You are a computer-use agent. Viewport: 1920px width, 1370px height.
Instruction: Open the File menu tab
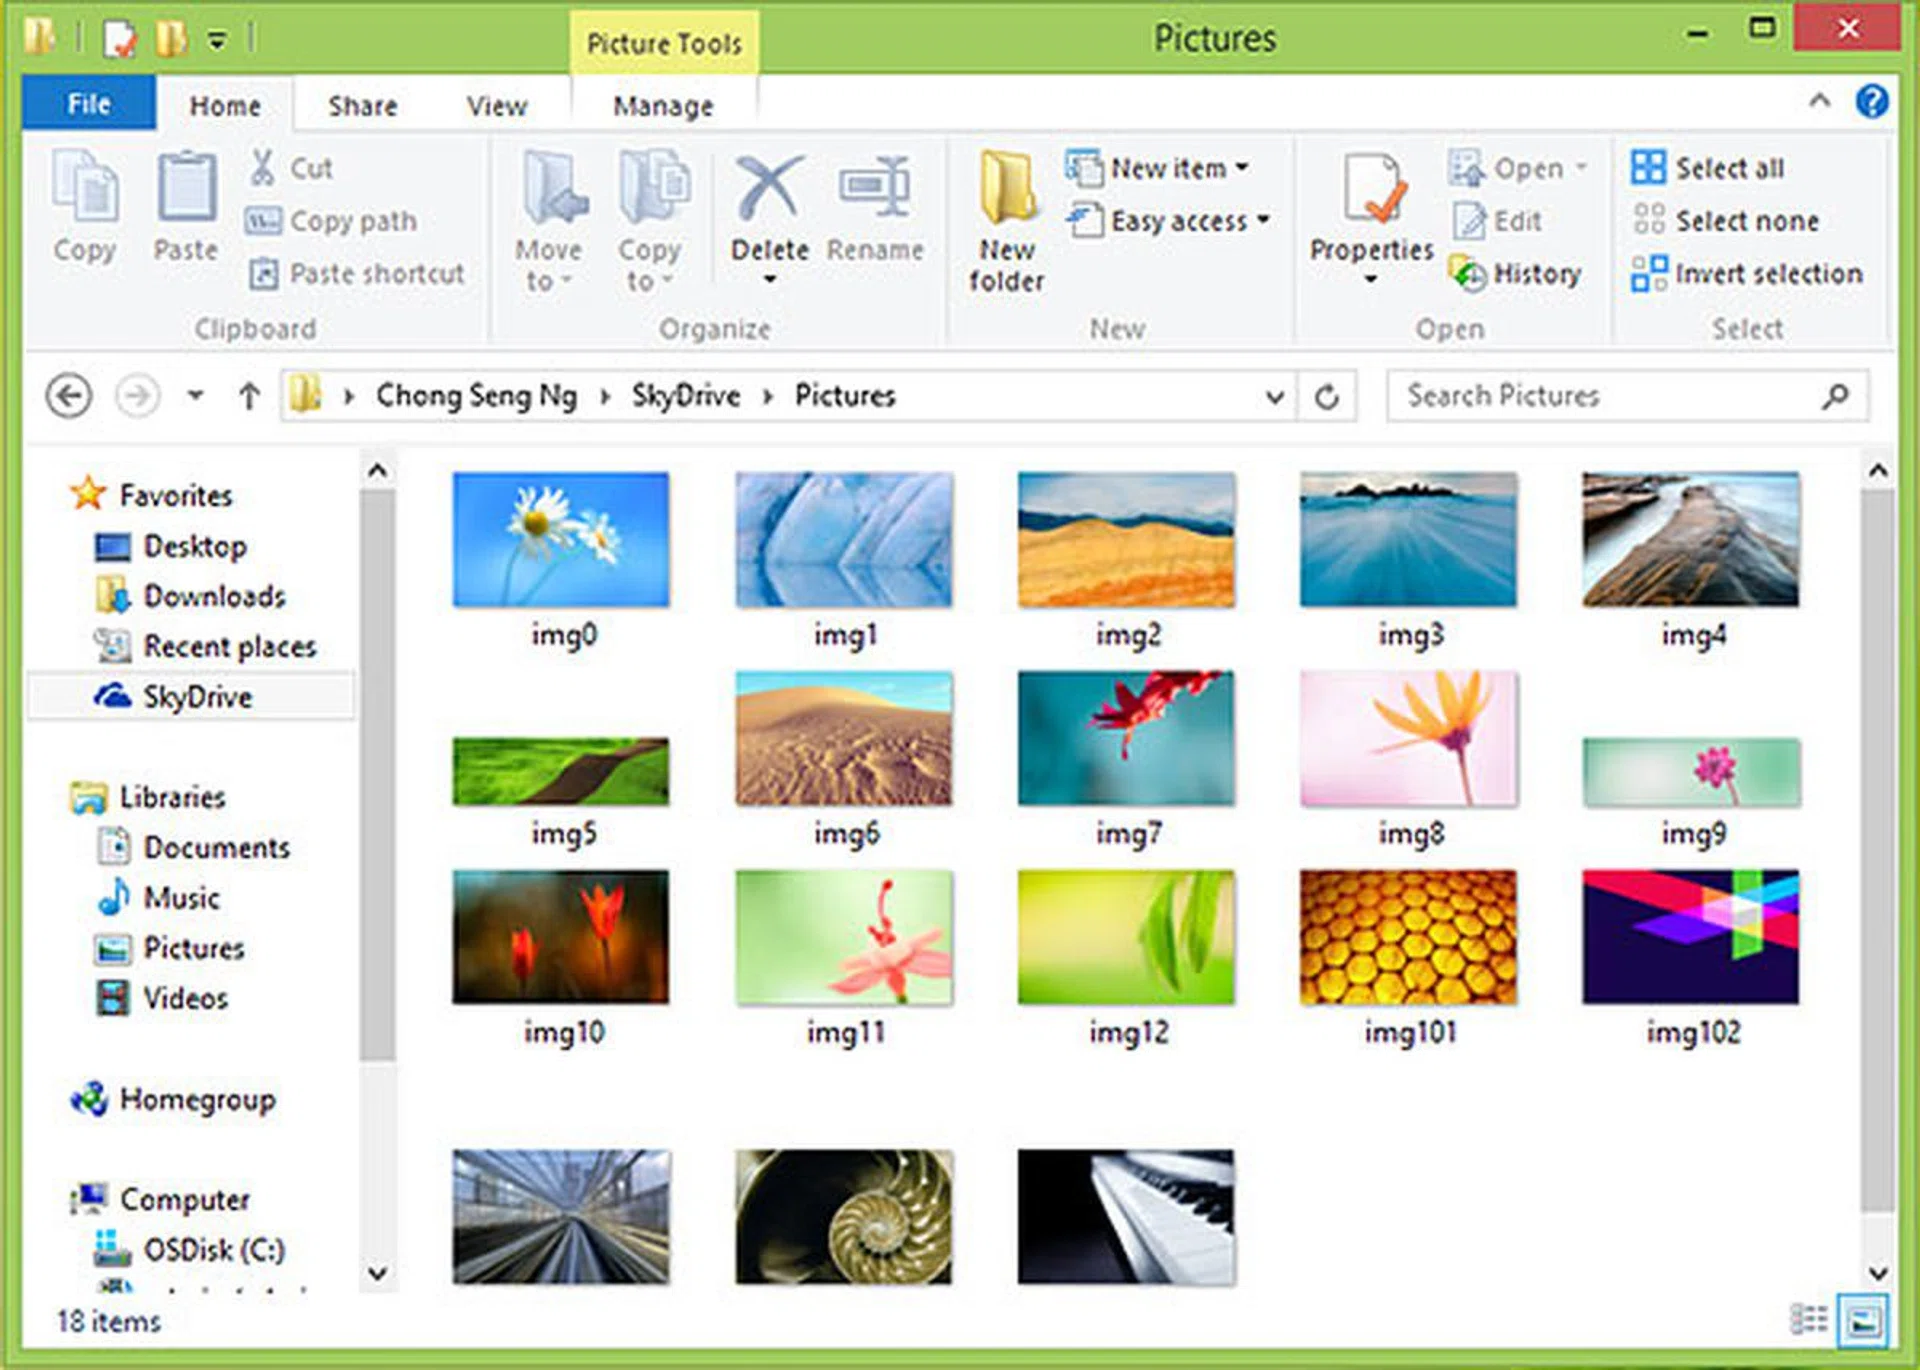[88, 104]
